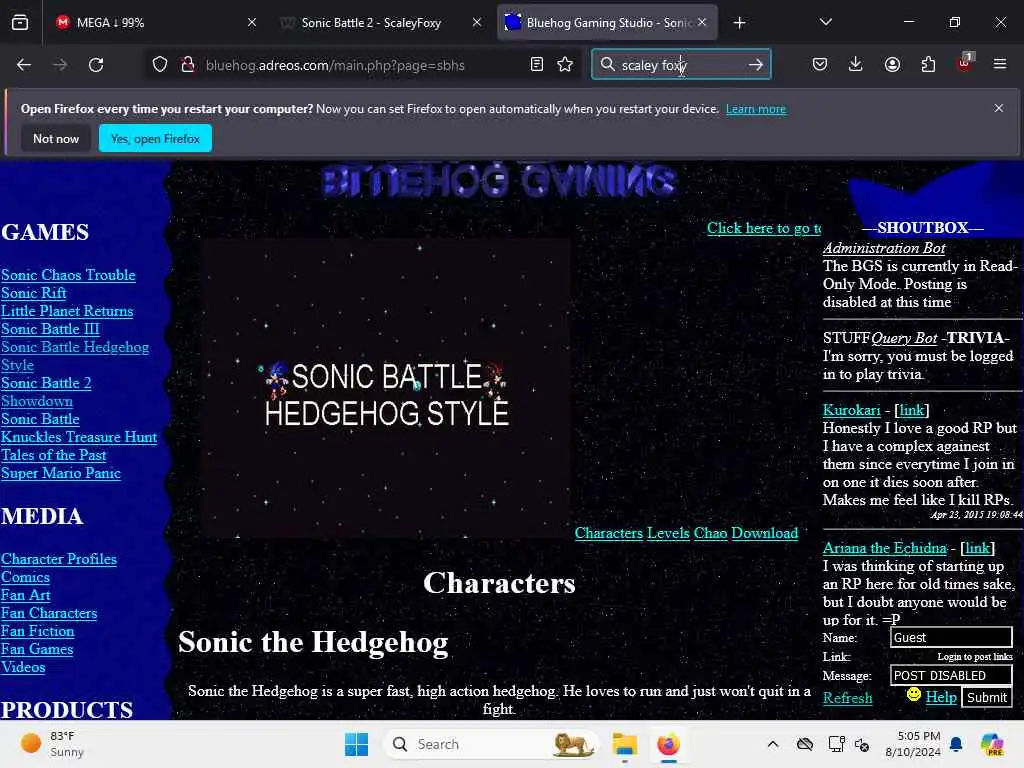
Task: Click the shoutbox Name field Guest
Action: click(951, 637)
